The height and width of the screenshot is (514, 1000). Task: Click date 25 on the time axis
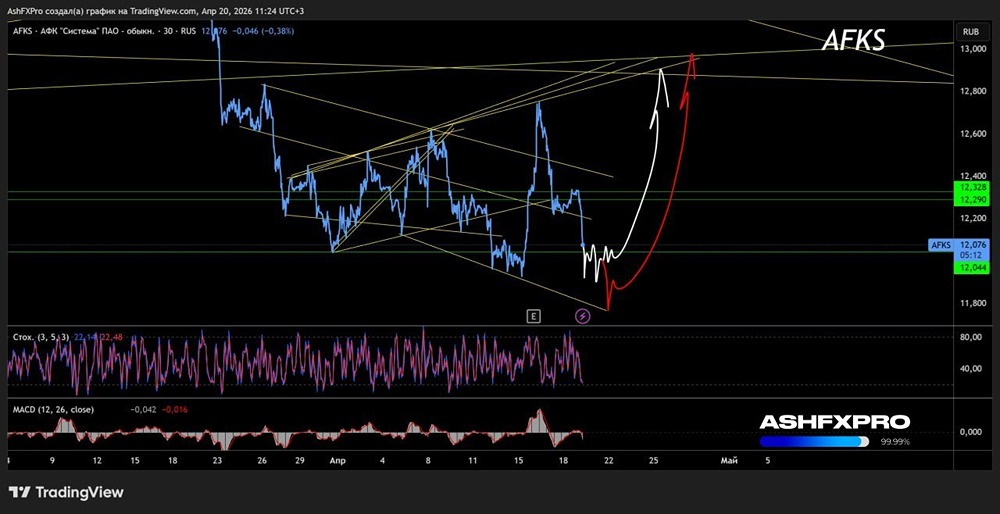[x=654, y=460]
